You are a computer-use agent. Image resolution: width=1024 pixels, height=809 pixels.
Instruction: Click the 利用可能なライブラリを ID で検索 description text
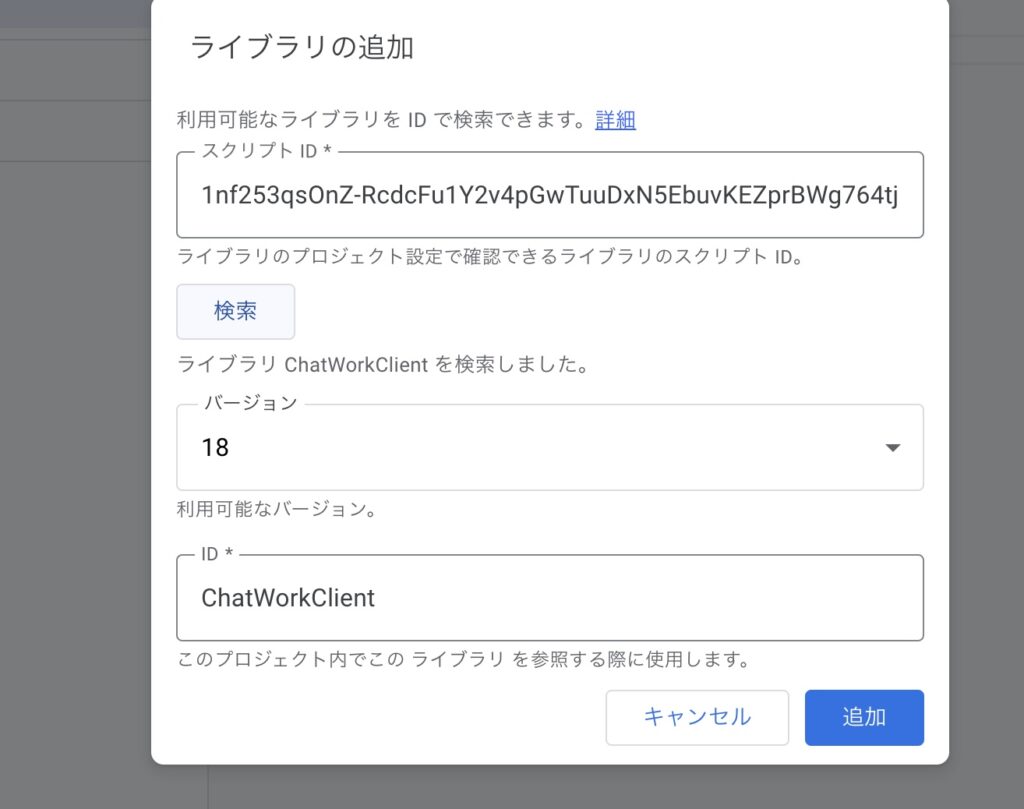(x=380, y=120)
